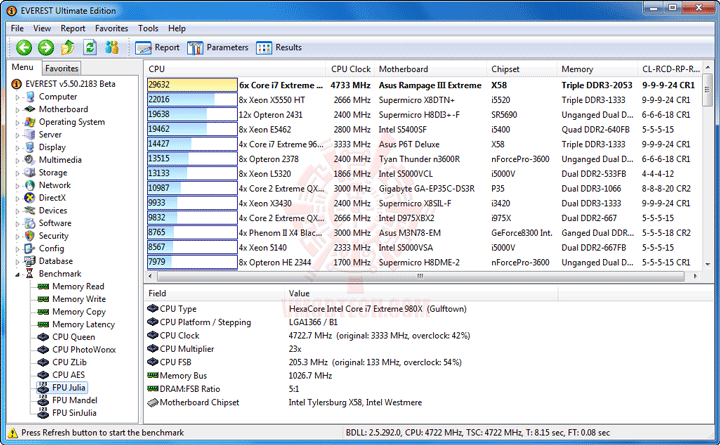Sort by the CPU Clock column header
The height and width of the screenshot is (445, 720).
[x=350, y=69]
